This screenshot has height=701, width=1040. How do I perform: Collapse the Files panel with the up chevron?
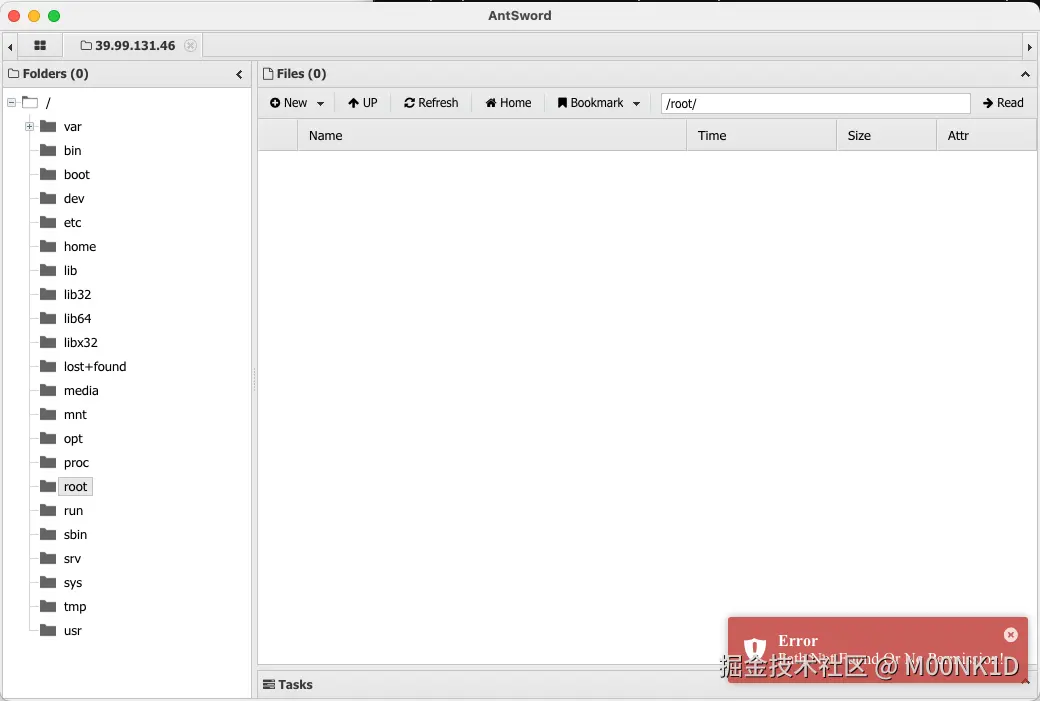(x=1025, y=74)
